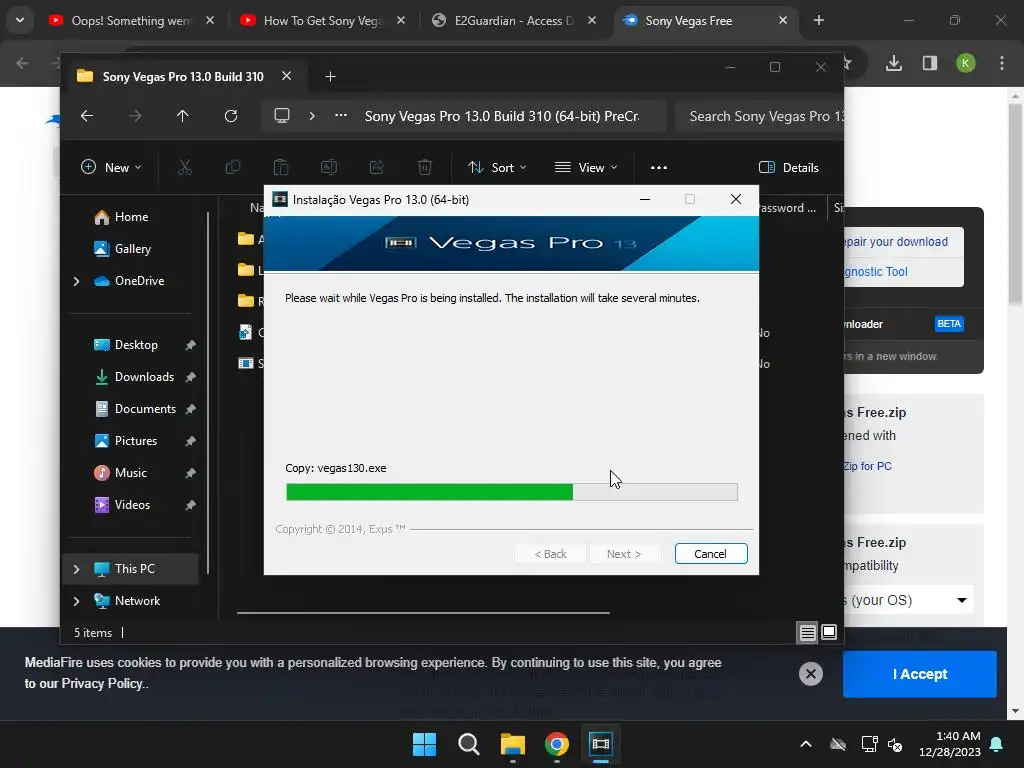This screenshot has height=768, width=1024.
Task: Click Vegas installer taskbar icon
Action: point(601,744)
